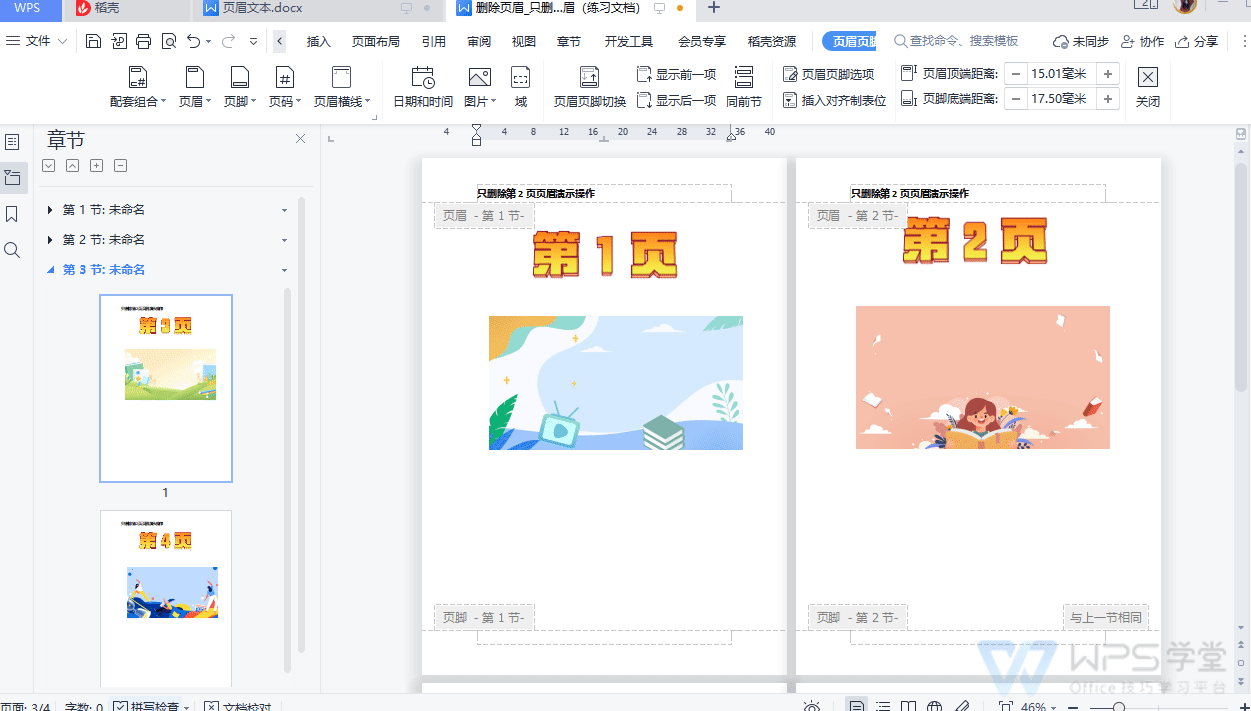Click the 页眉顶端距离 15.01毫米 field

click(x=1061, y=74)
